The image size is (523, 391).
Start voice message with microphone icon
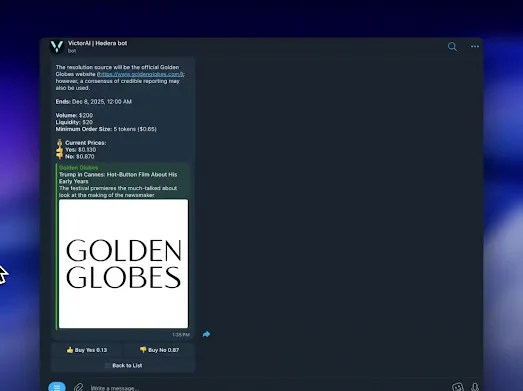[475, 387]
